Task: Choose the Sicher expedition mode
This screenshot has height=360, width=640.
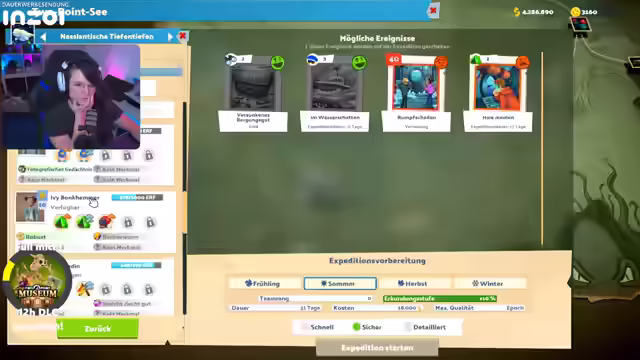Action: 367,327
